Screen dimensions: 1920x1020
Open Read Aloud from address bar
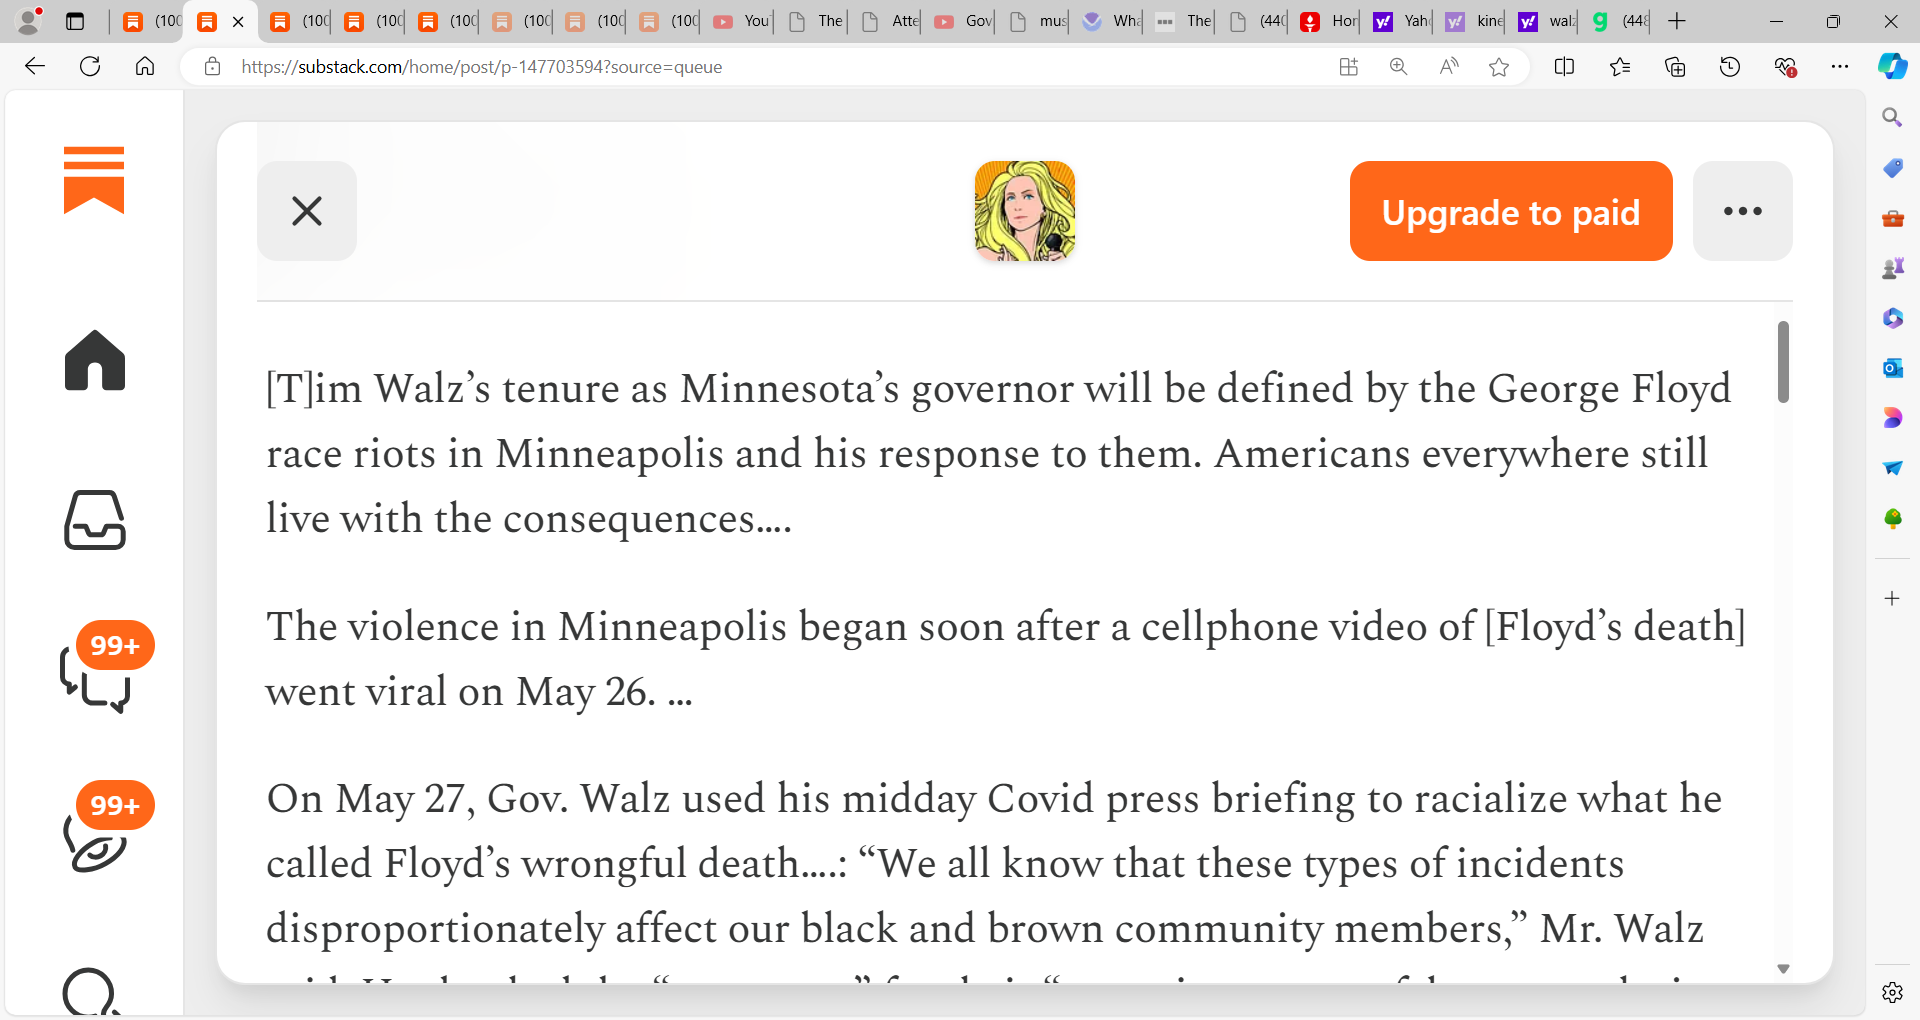coord(1448,67)
